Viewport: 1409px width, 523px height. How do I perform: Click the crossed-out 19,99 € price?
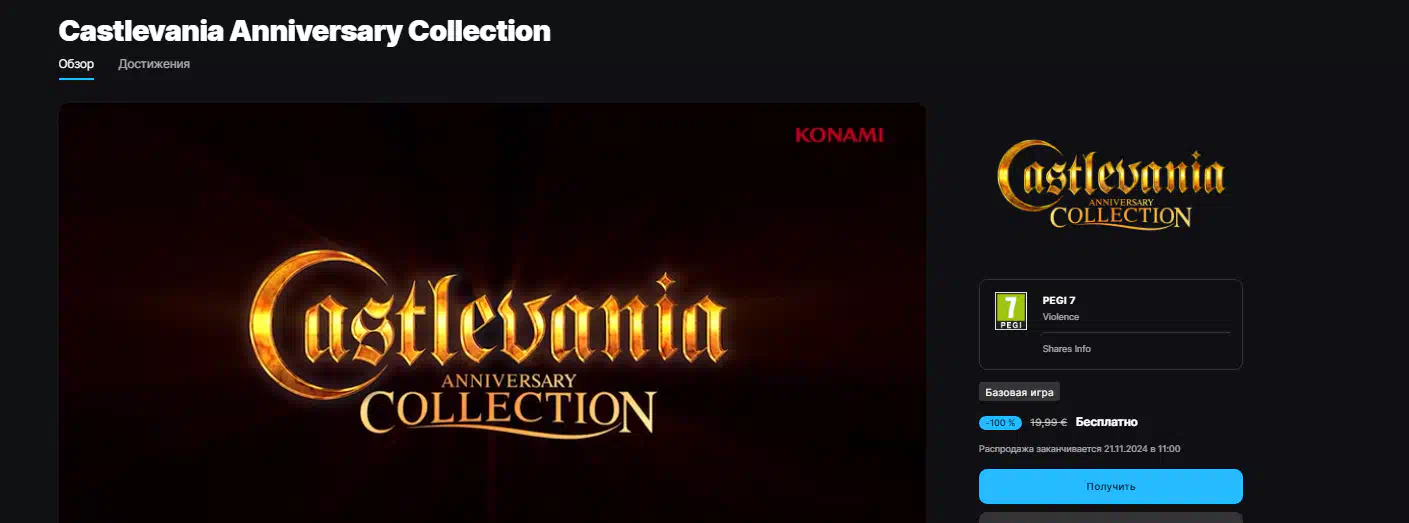pos(1048,423)
